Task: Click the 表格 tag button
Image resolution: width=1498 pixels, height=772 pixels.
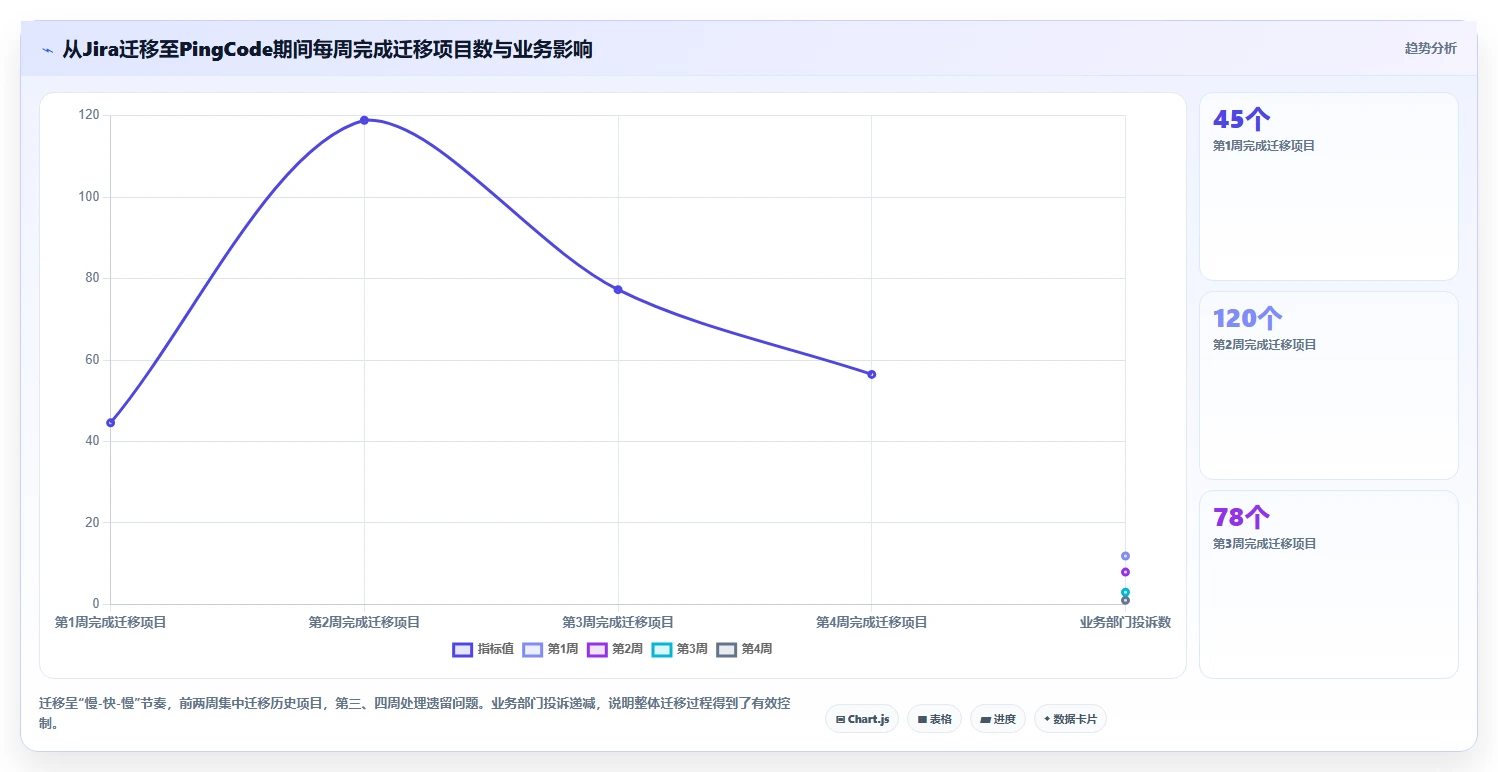Action: pos(934,719)
